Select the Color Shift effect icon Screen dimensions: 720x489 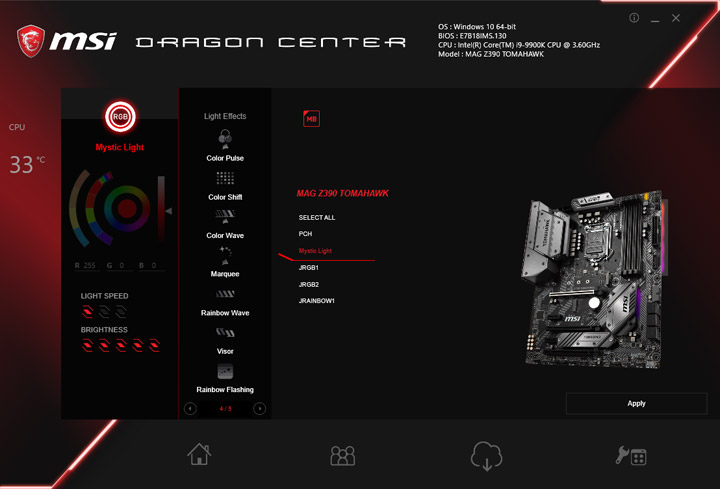(225, 178)
